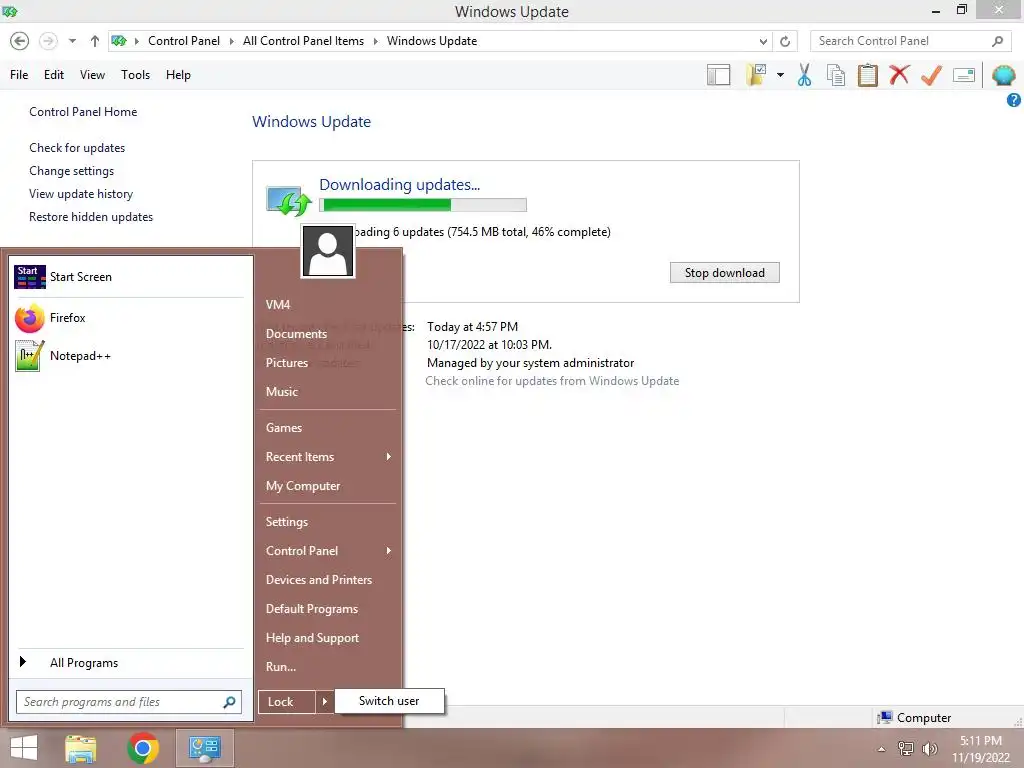
Task: Open Start Screen from start menu
Action: tap(129, 277)
